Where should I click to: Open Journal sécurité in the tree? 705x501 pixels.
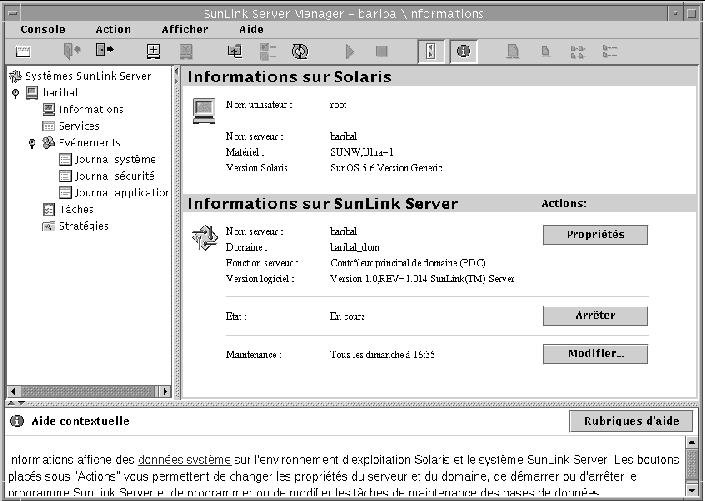[114, 176]
